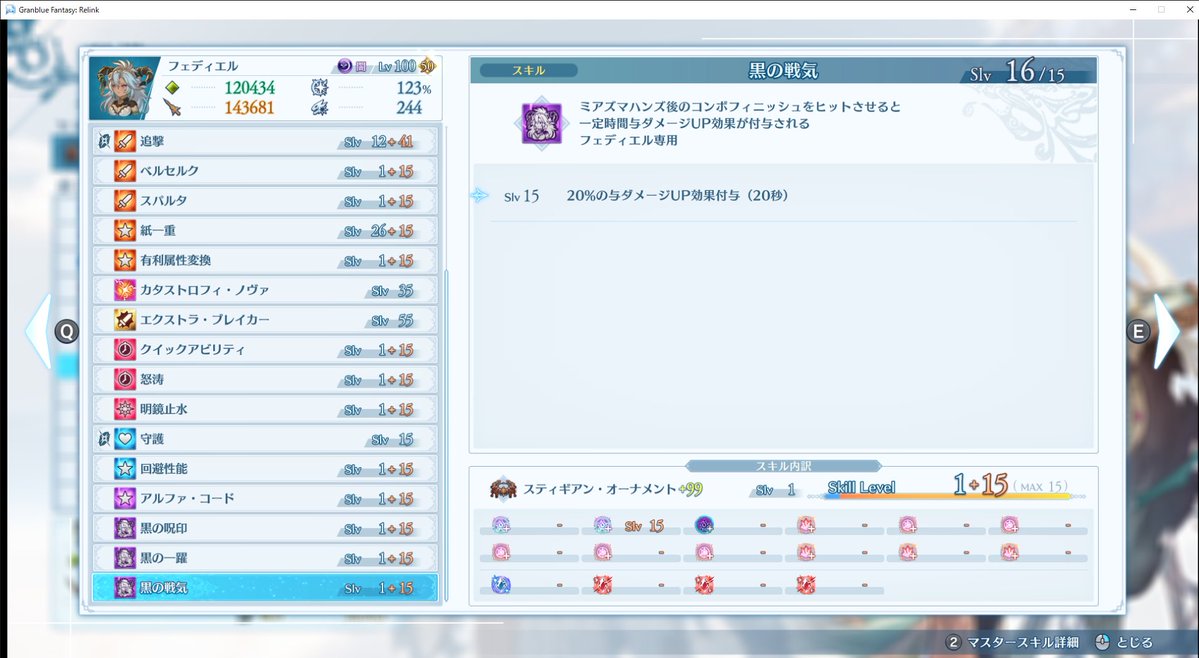
Task: Select the 有利属性変換 skill row
Action: click(x=265, y=261)
